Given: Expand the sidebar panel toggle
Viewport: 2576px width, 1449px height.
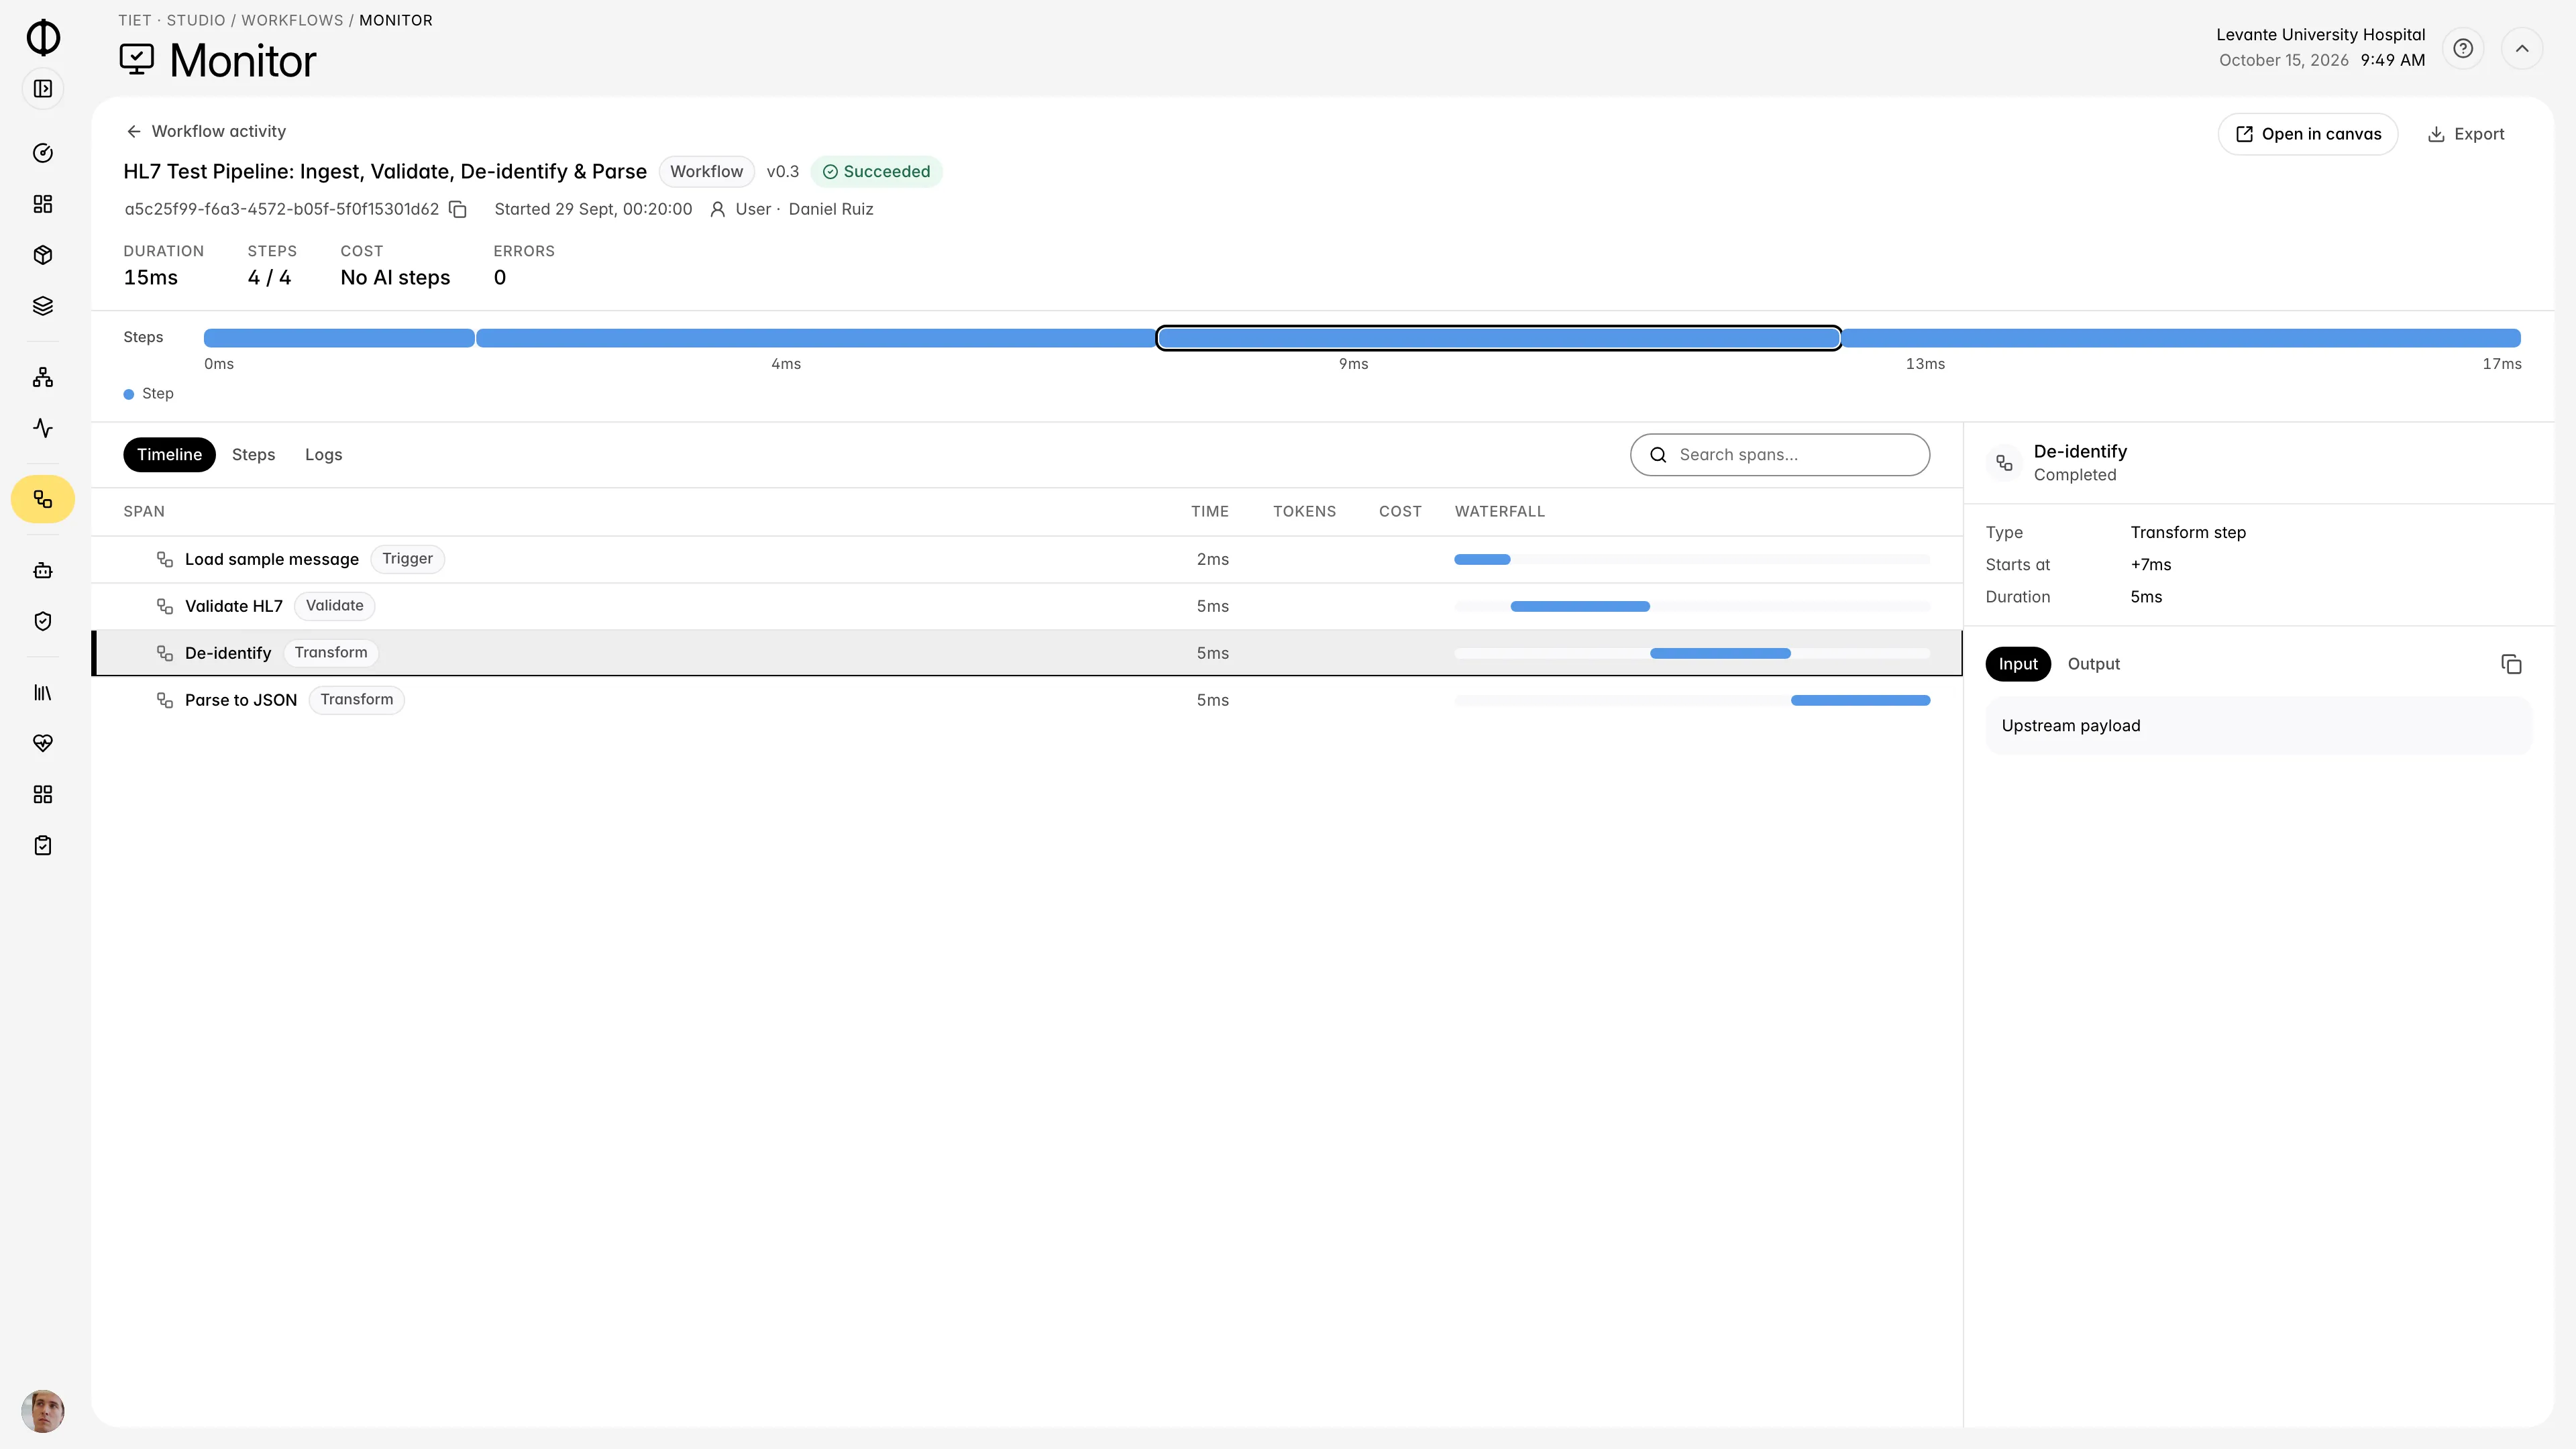Looking at the screenshot, I should point(43,89).
